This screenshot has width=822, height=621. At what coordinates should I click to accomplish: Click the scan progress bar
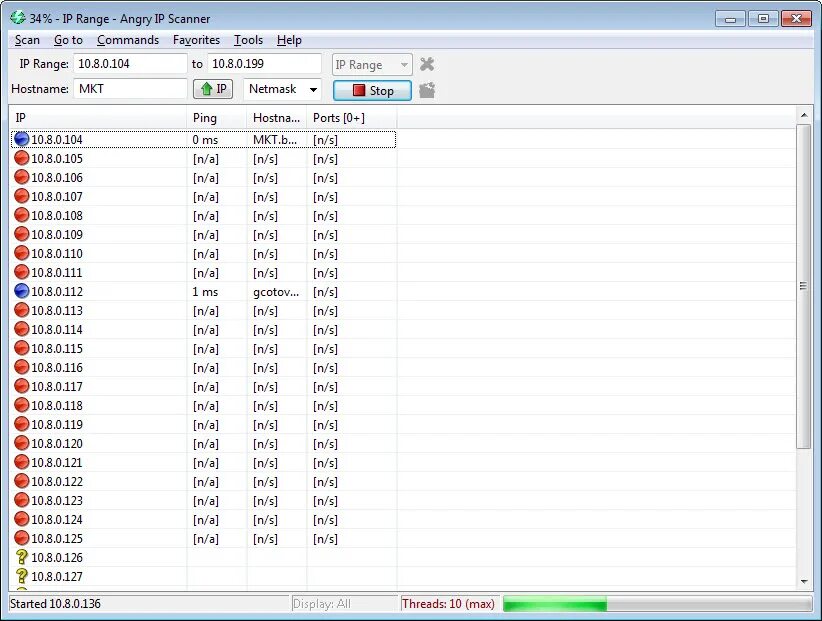point(657,604)
